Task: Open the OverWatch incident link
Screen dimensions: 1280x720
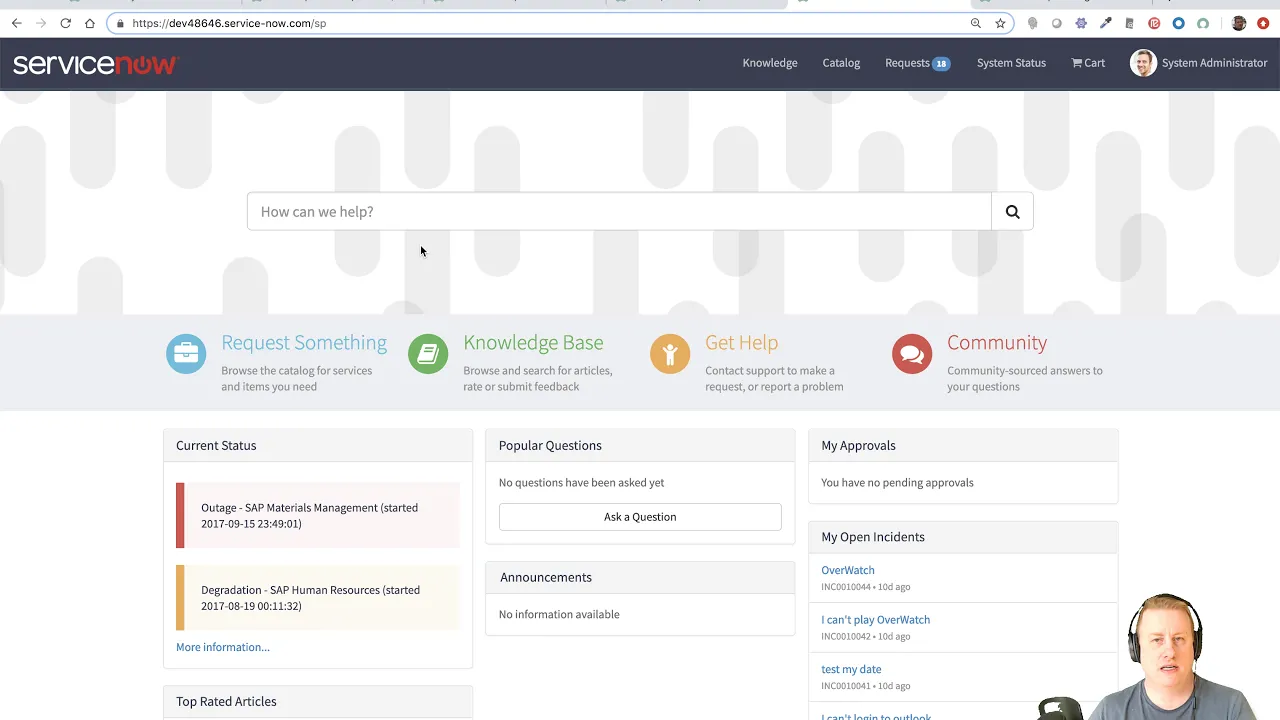Action: (847, 570)
